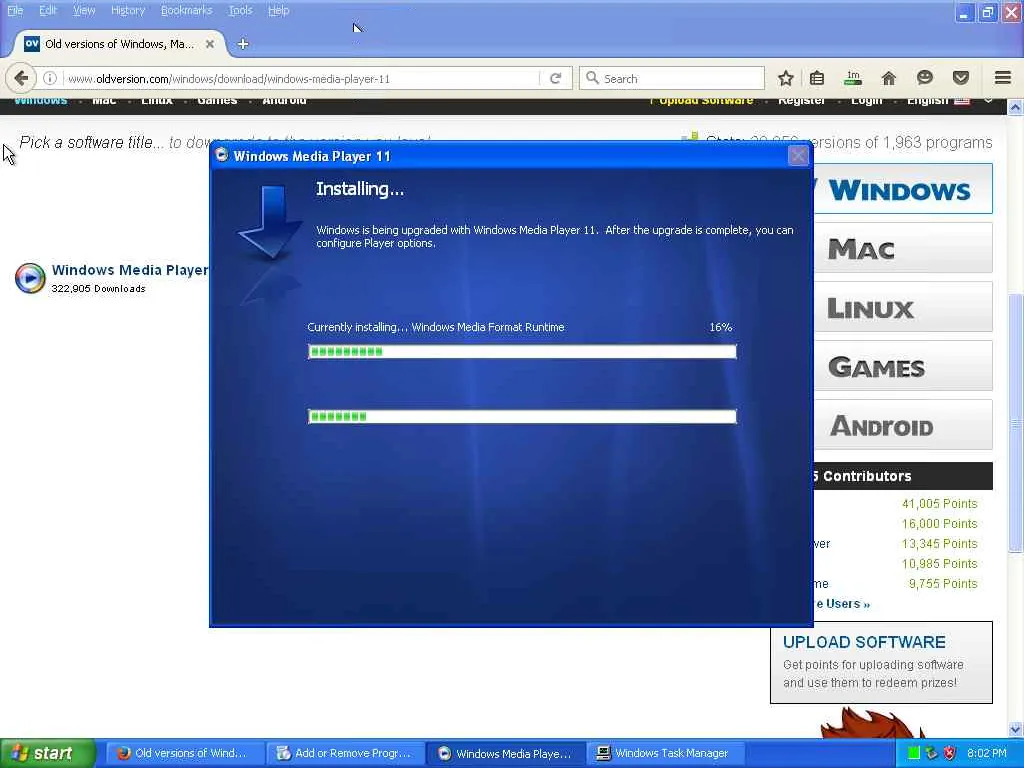This screenshot has width=1024, height=768.
Task: Click the 8:02 PM taskbar clock
Action: (986, 753)
